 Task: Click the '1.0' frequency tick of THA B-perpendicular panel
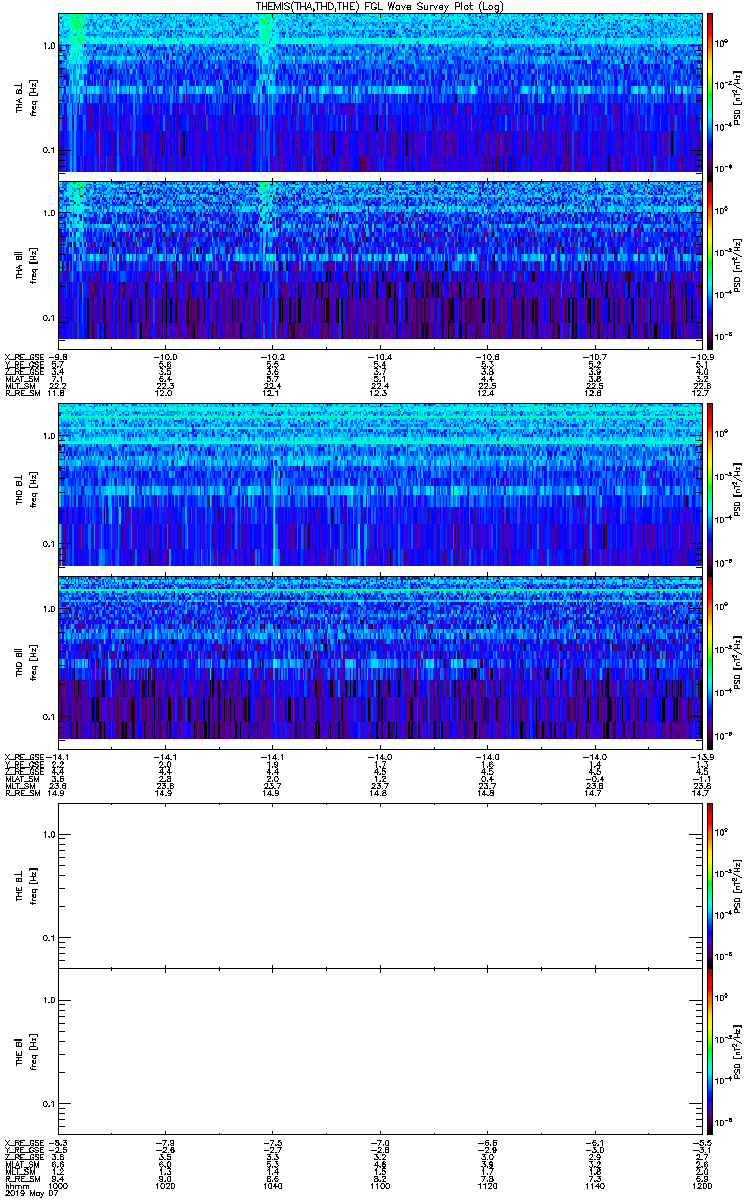48,47
